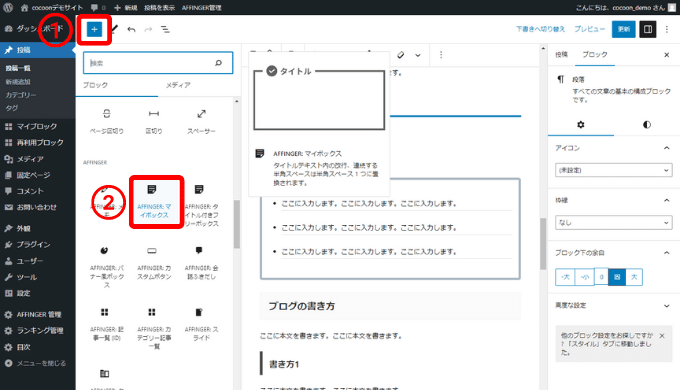Collapse the アイコン panel section
The height and width of the screenshot is (390, 680).
[667, 148]
